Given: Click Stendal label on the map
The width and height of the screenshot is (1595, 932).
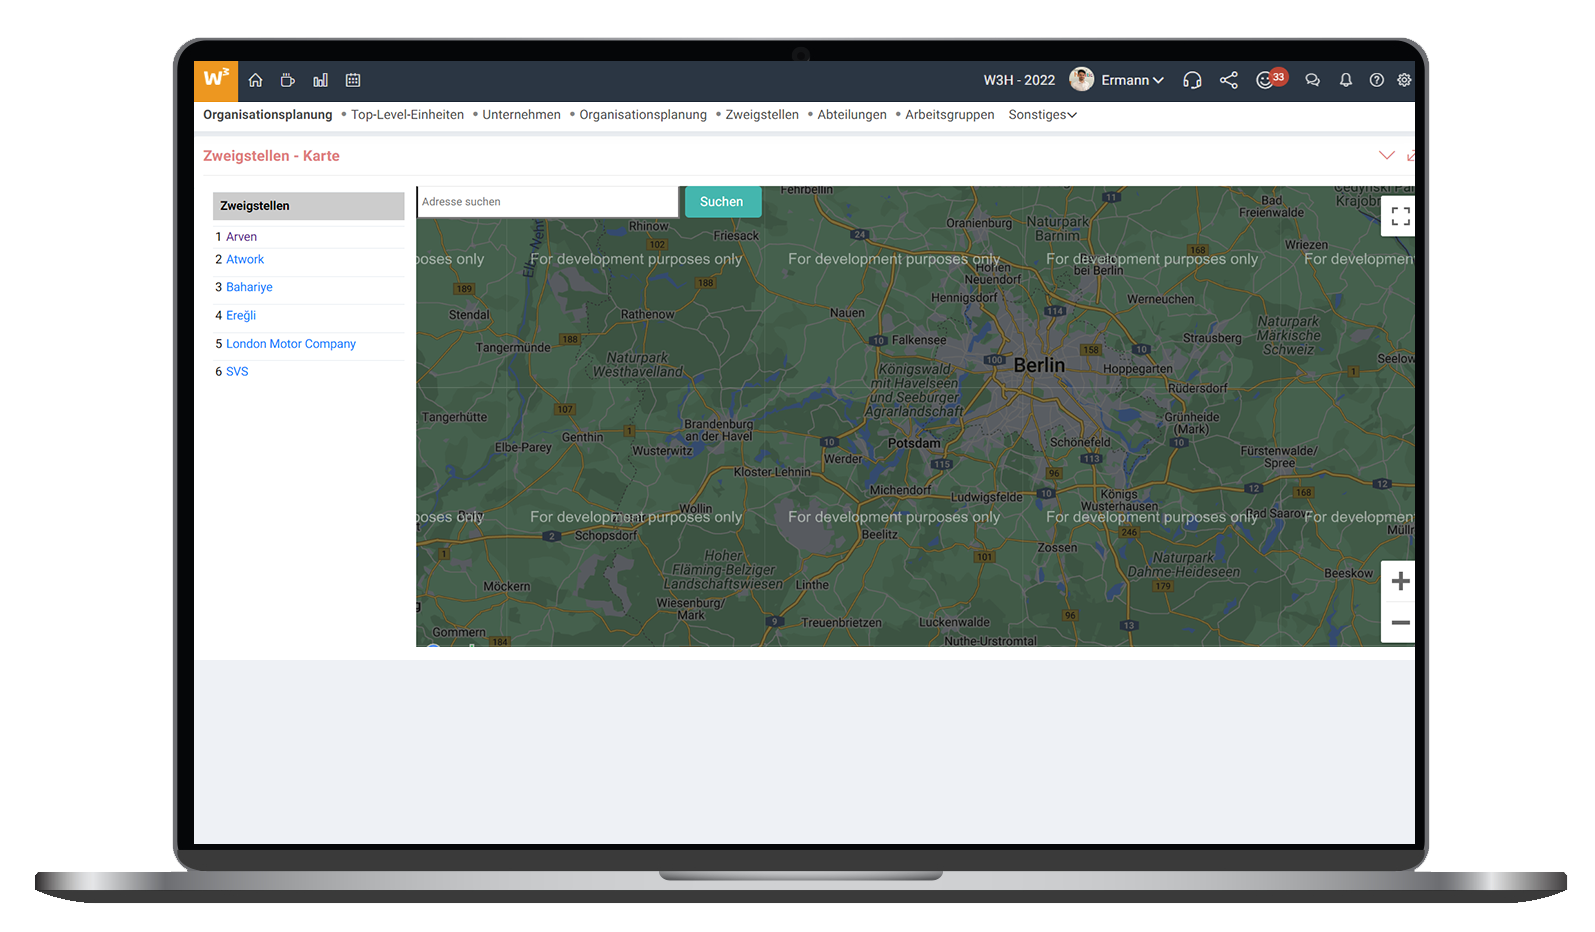Looking at the screenshot, I should point(469,315).
